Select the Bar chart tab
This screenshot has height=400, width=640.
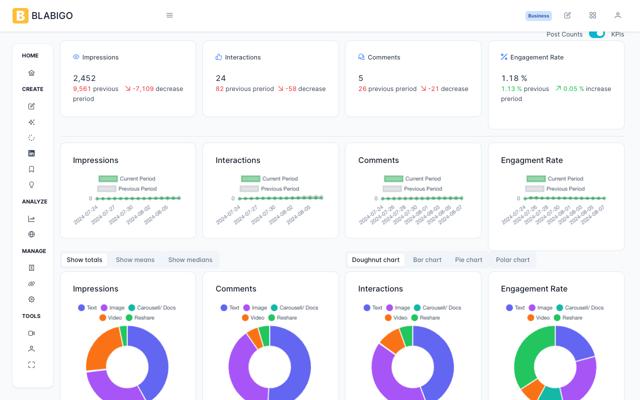click(427, 260)
